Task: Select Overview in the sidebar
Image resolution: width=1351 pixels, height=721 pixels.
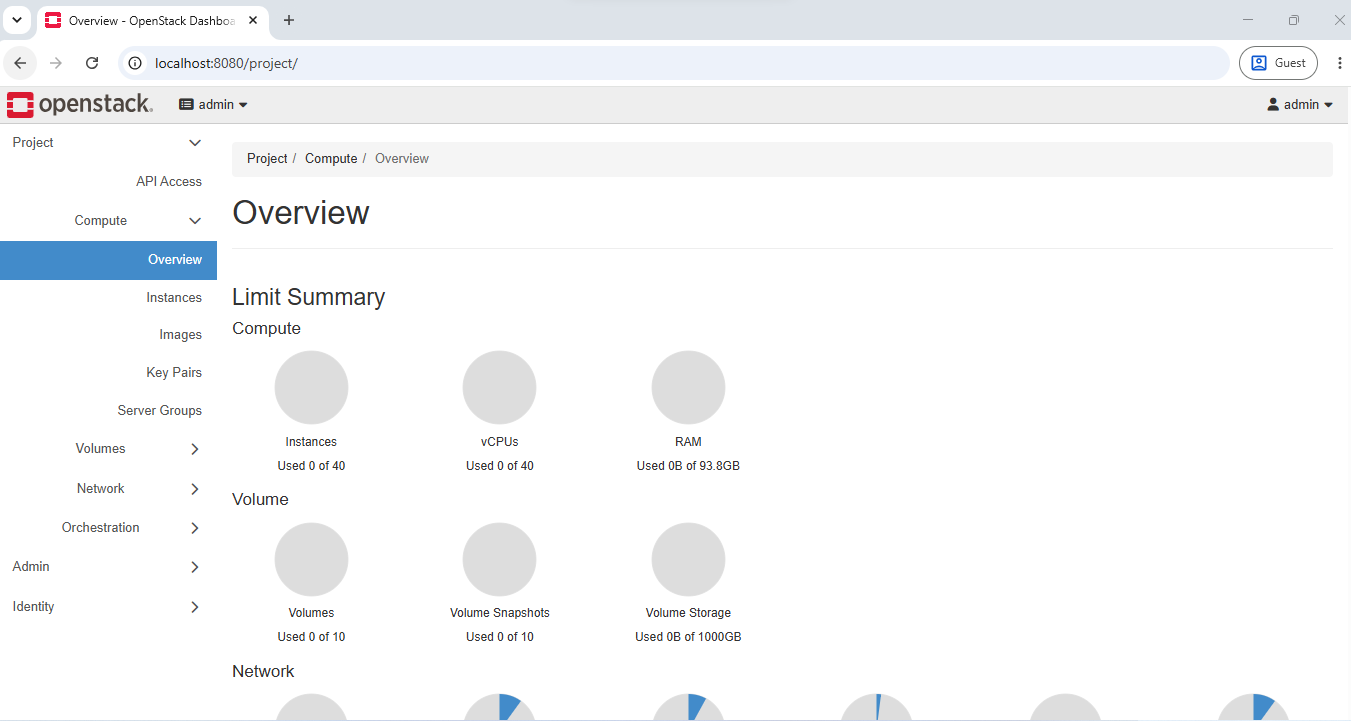Action: (x=108, y=259)
